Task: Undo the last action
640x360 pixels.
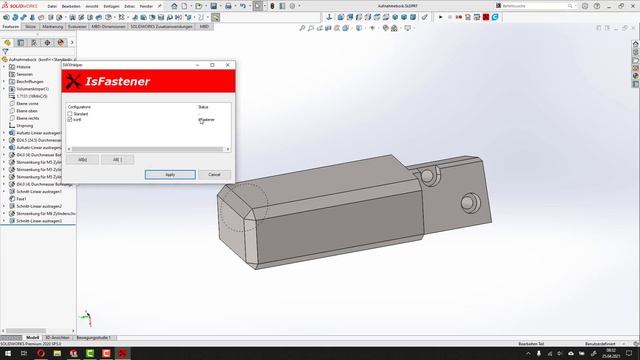Action: tap(243, 6)
